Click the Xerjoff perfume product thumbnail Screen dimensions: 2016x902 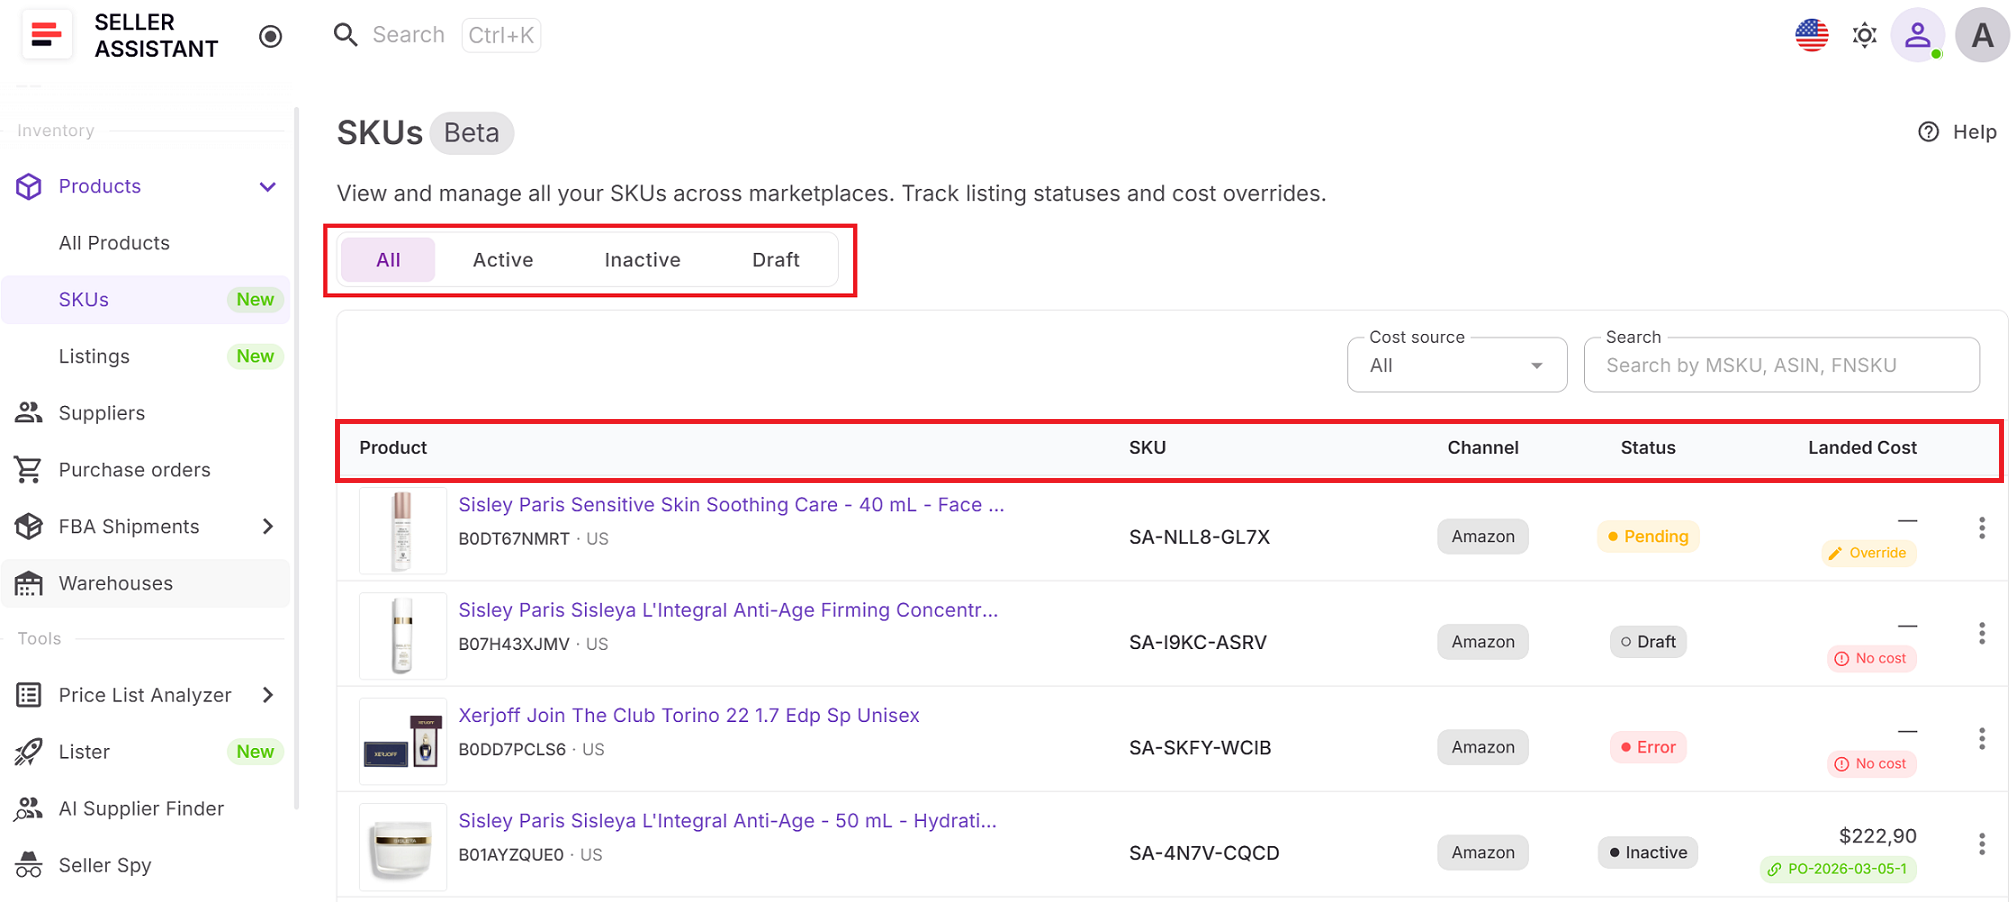pos(402,741)
